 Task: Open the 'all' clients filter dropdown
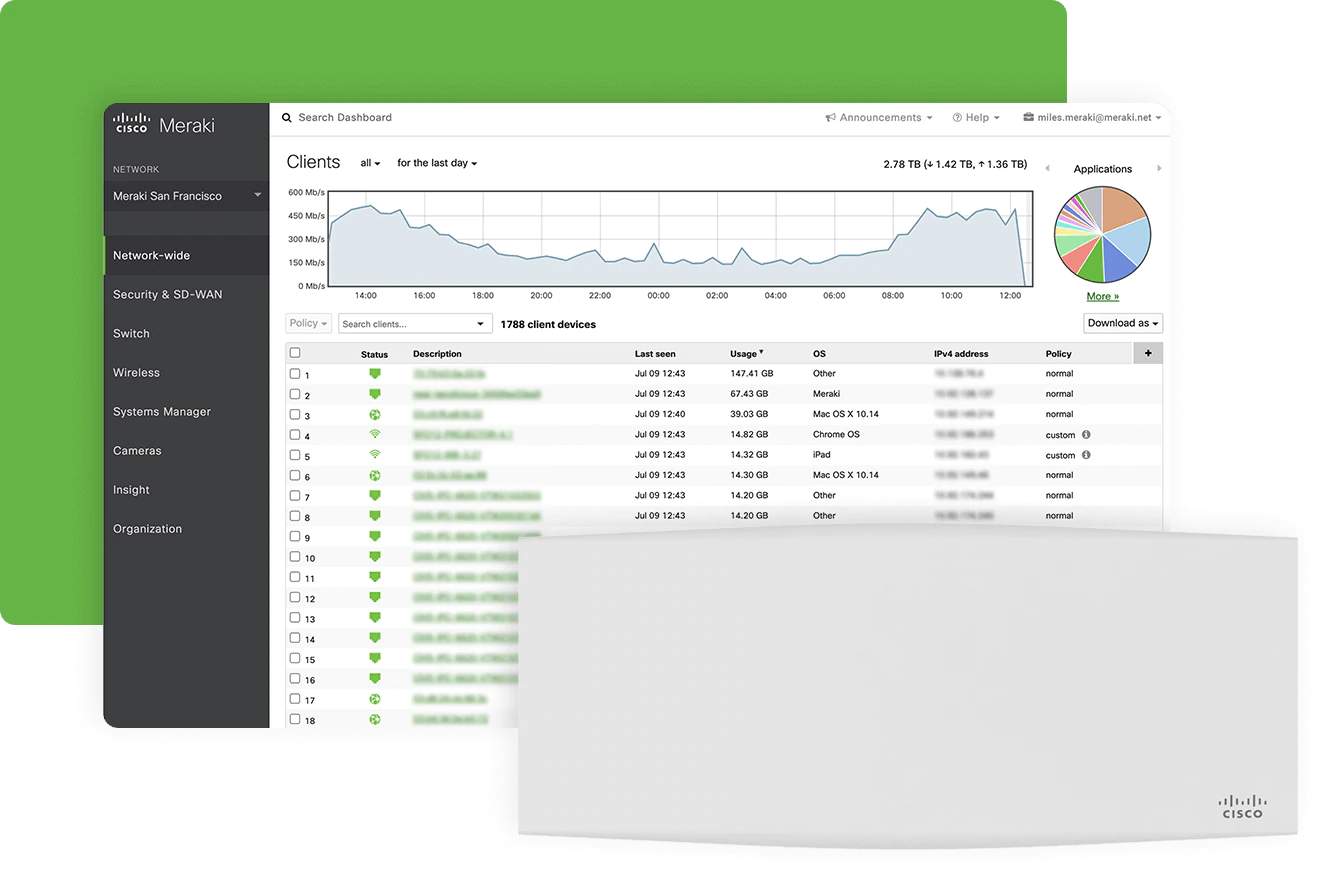point(370,163)
